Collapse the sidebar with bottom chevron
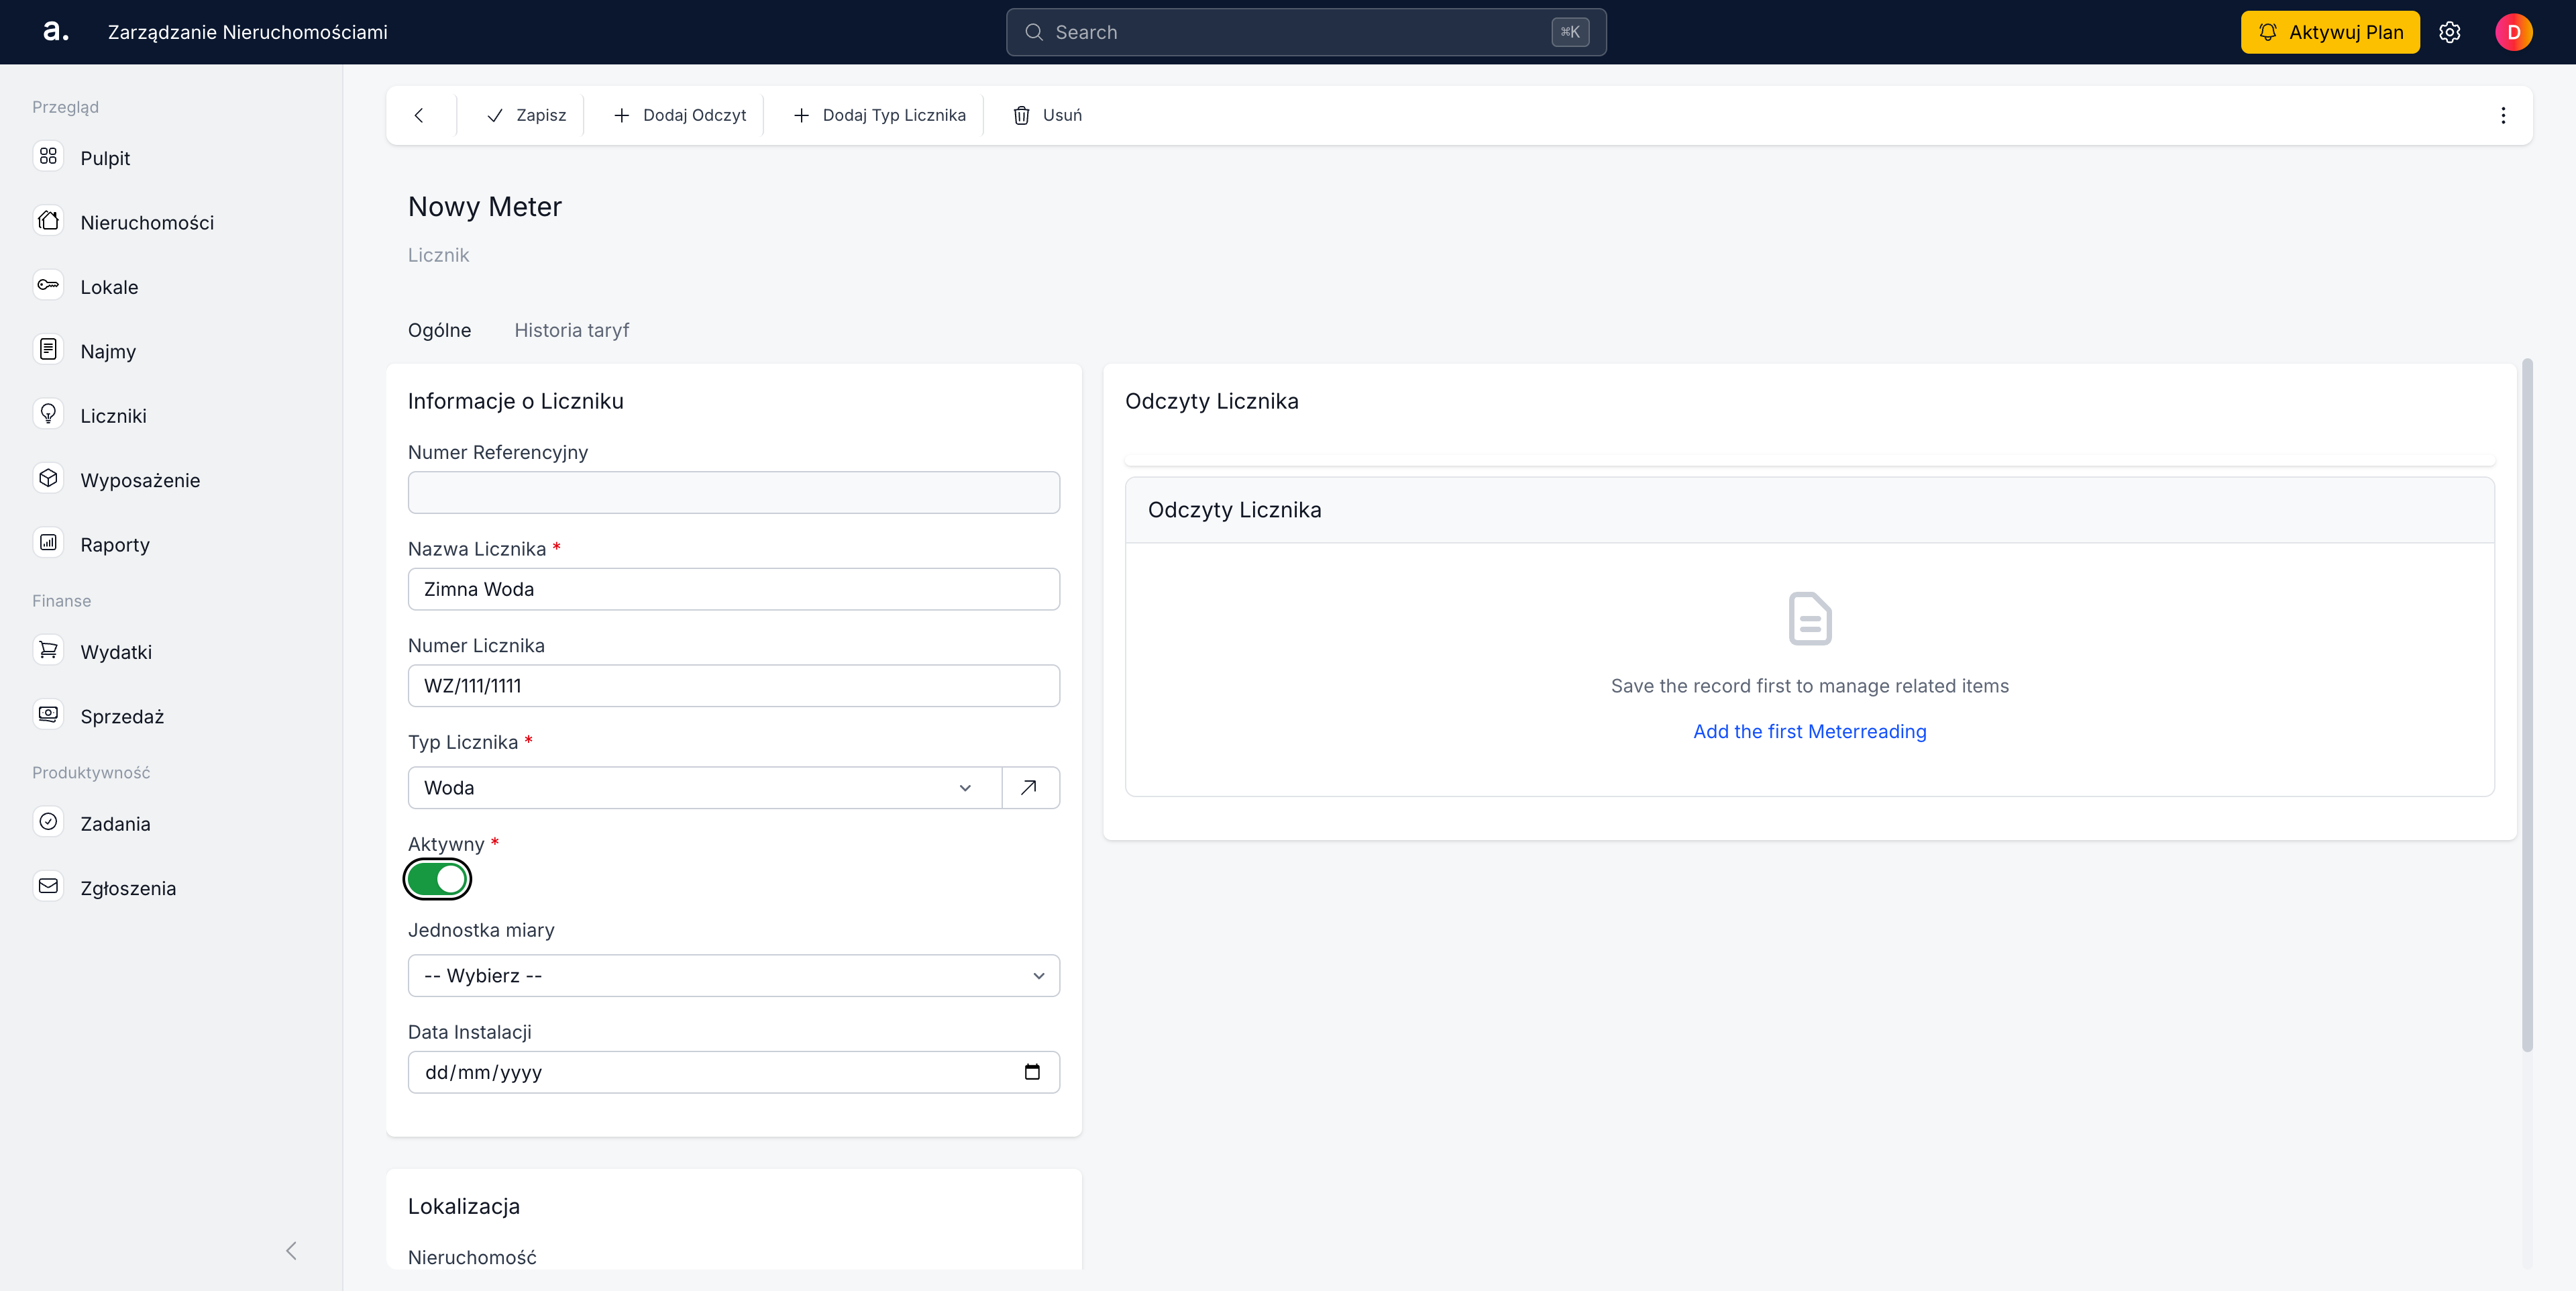 coord(291,1251)
